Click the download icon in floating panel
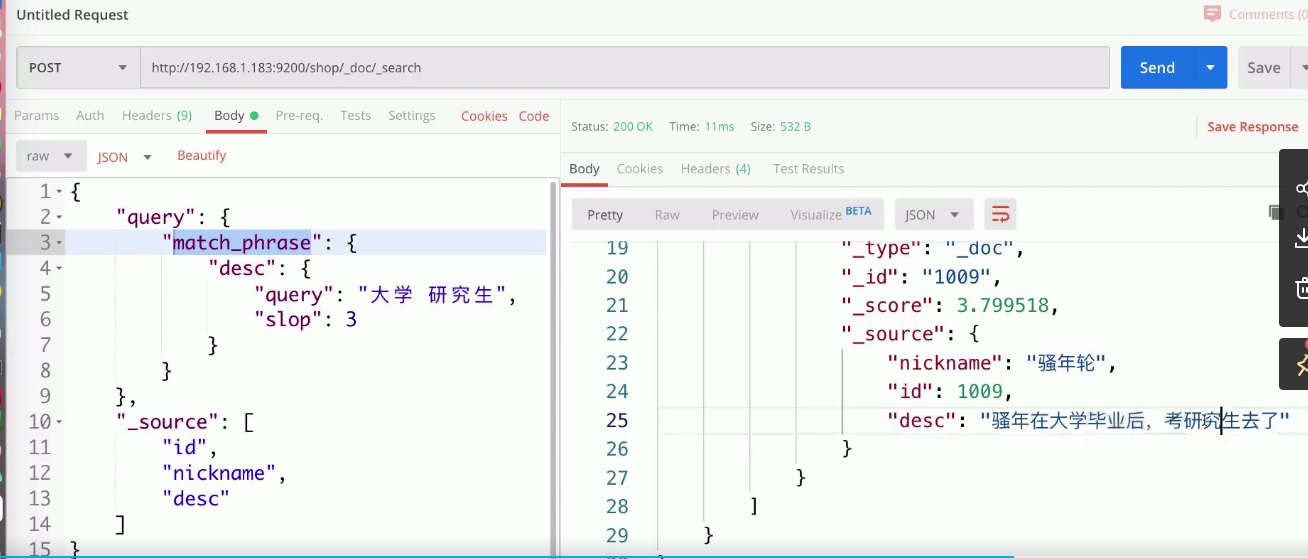The image size is (1308, 559). click(x=1301, y=238)
